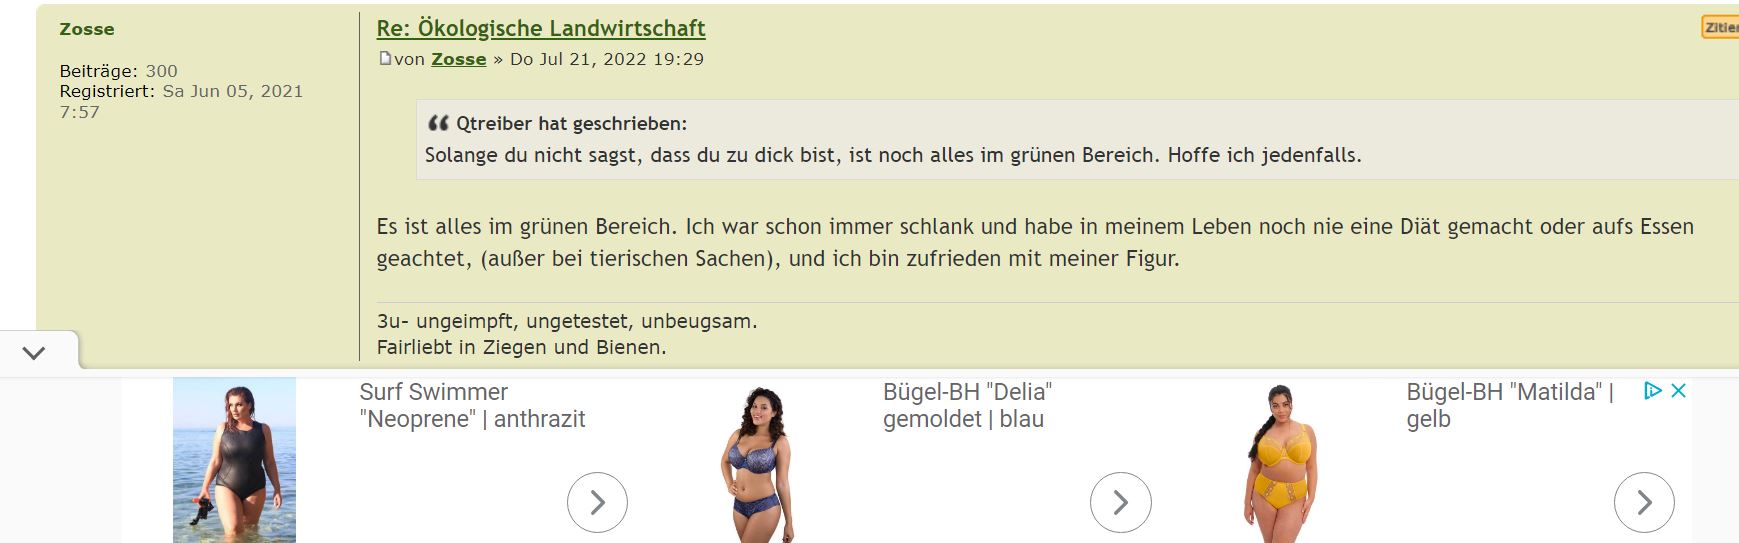
Task: Open the yellow bra Matilda thumbnail
Action: click(1282, 463)
